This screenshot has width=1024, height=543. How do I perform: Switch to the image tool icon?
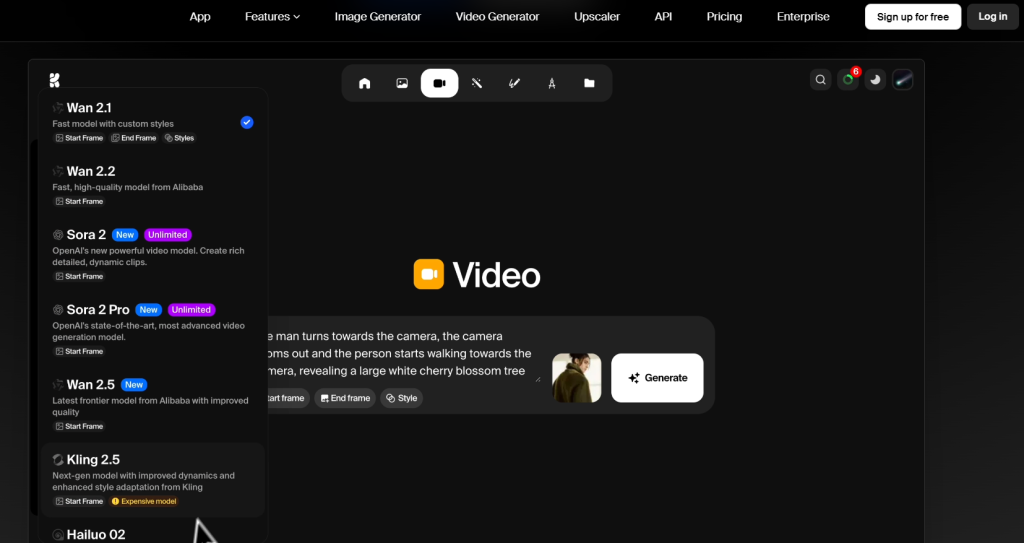tap(402, 83)
